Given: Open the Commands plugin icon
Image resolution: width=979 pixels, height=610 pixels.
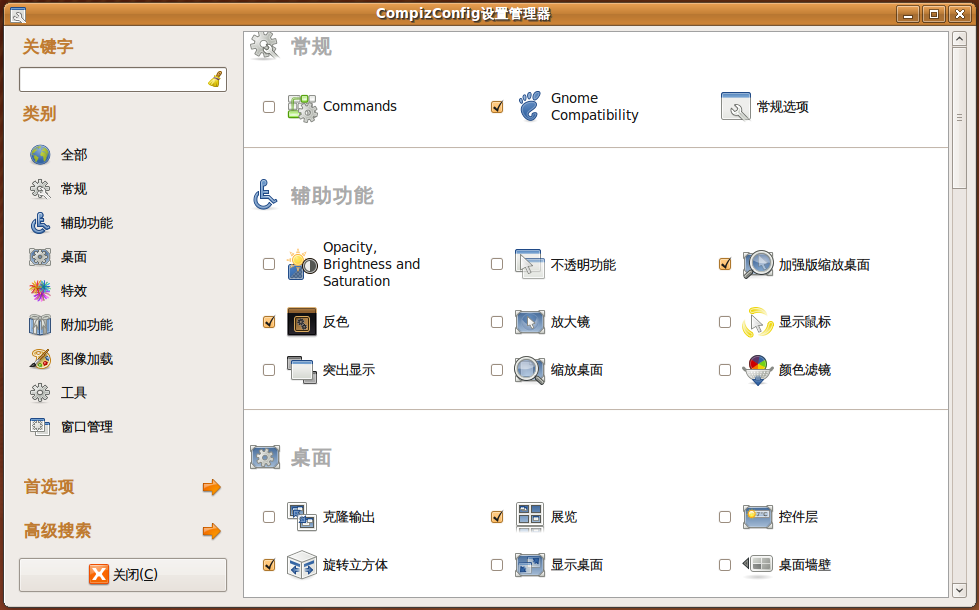Looking at the screenshot, I should pyautogui.click(x=302, y=107).
